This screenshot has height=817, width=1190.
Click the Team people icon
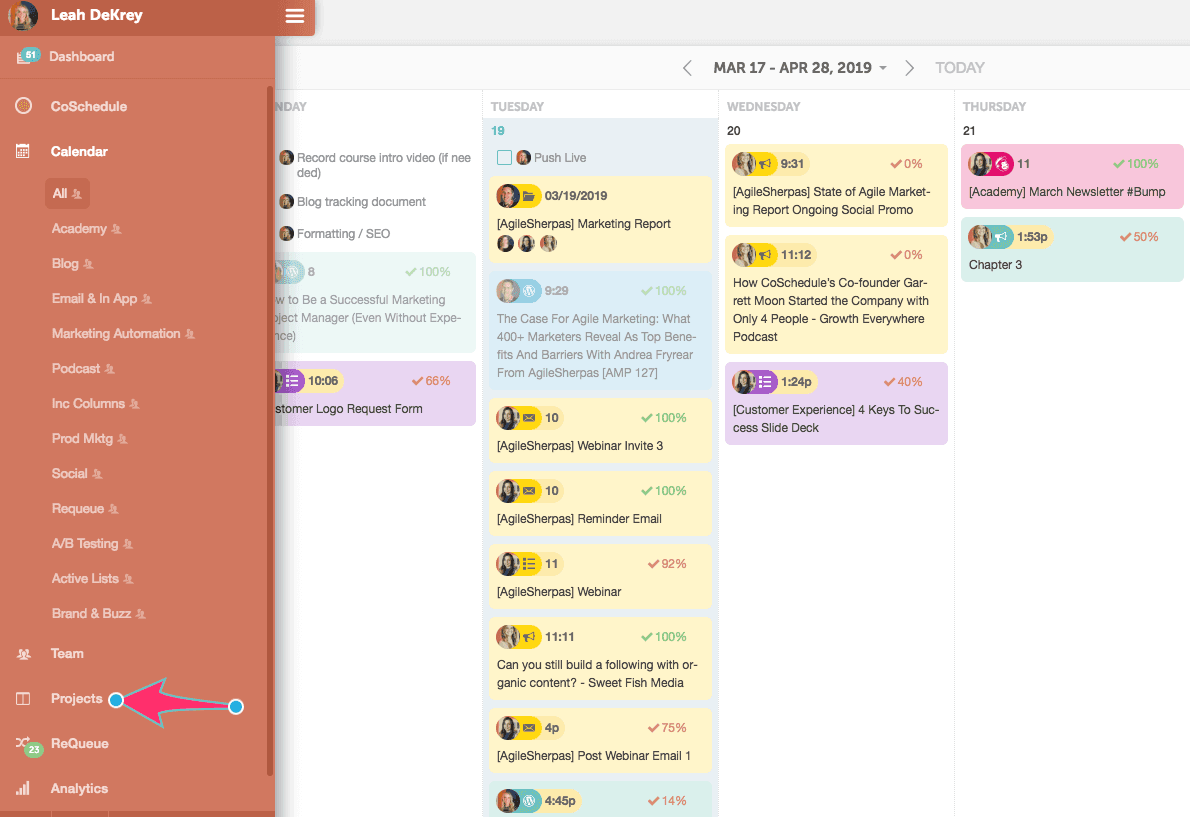(x=24, y=654)
